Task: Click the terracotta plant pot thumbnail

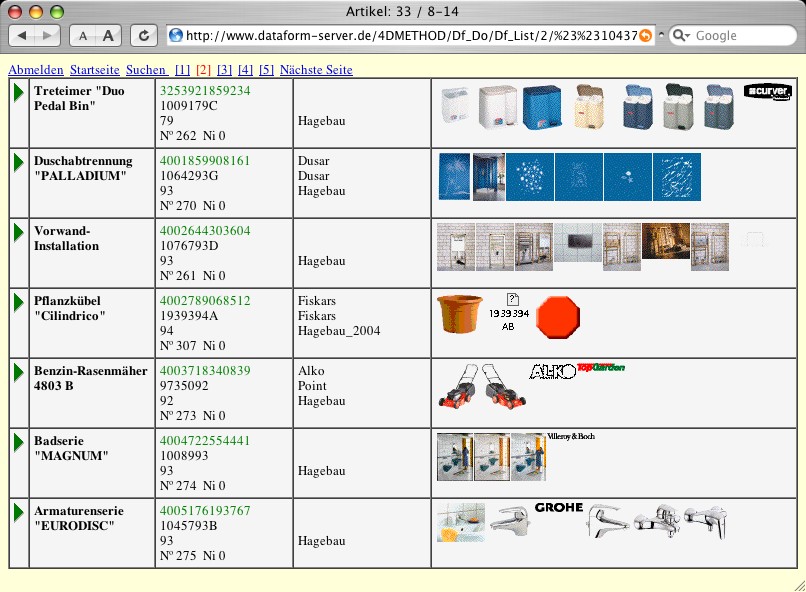Action: click(460, 313)
